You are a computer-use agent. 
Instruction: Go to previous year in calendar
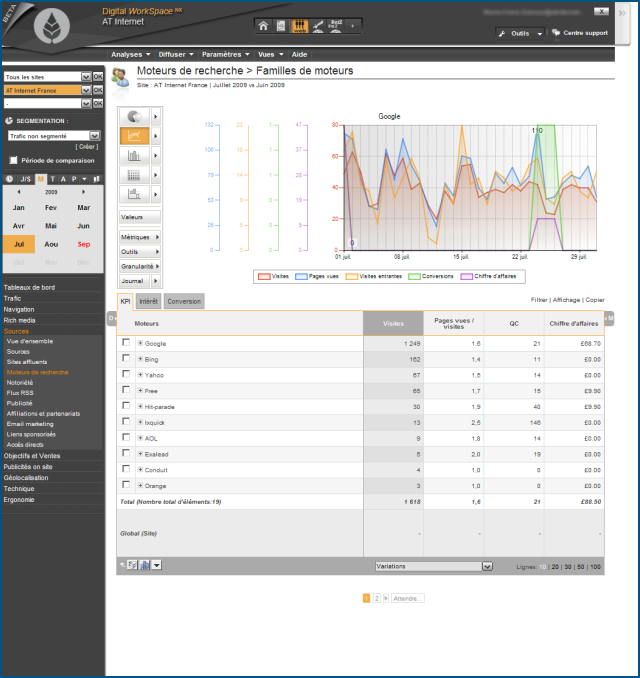click(19, 192)
